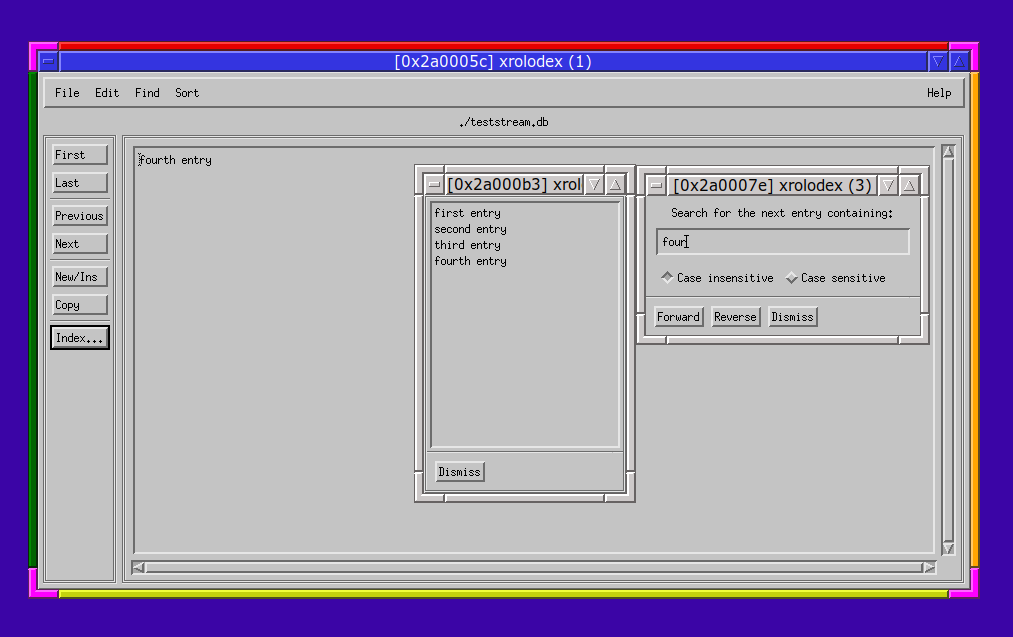The height and width of the screenshot is (637, 1013).
Task: Minimize the xrolodex (3) search dialog
Action: click(x=888, y=185)
